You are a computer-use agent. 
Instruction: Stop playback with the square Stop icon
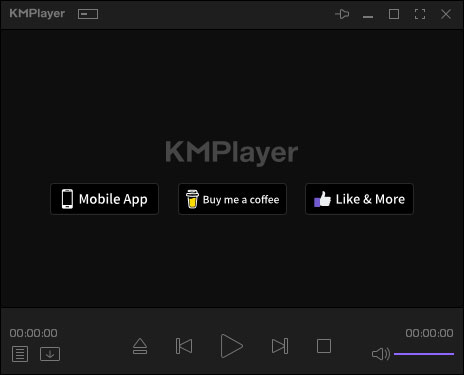tap(324, 346)
